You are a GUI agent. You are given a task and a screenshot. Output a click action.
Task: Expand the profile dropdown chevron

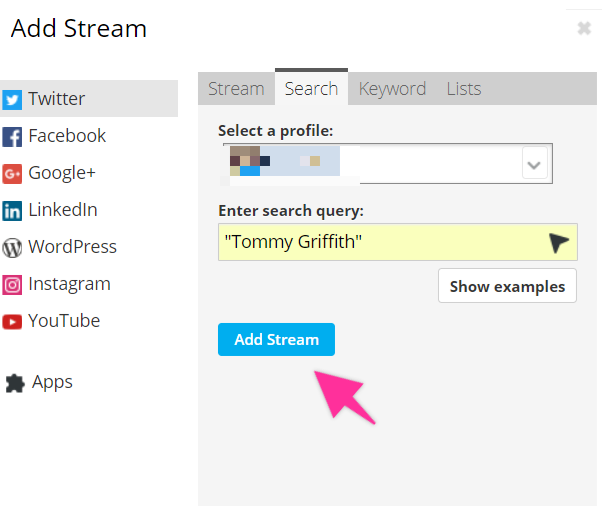click(x=536, y=165)
